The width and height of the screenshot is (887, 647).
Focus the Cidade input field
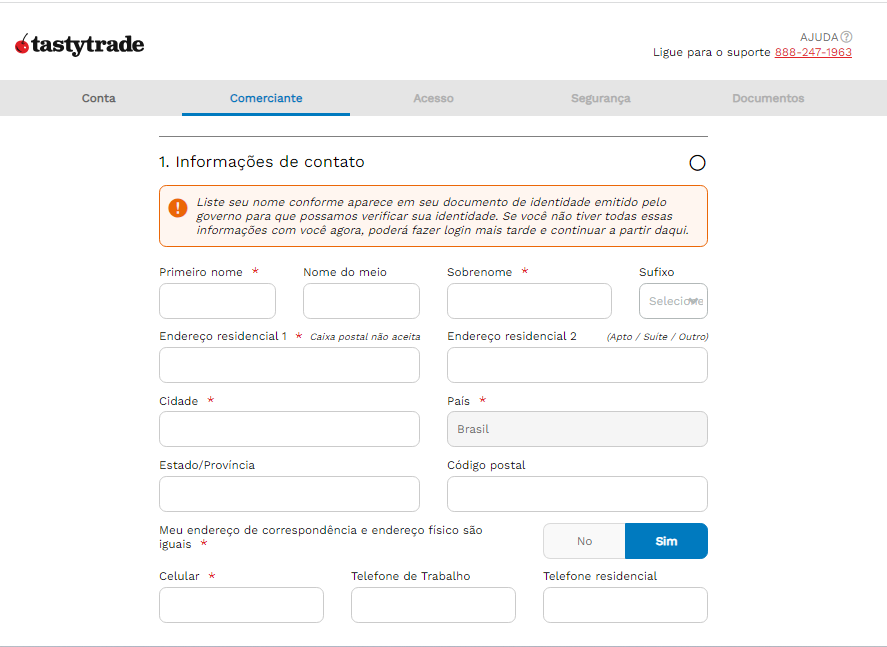click(x=289, y=429)
